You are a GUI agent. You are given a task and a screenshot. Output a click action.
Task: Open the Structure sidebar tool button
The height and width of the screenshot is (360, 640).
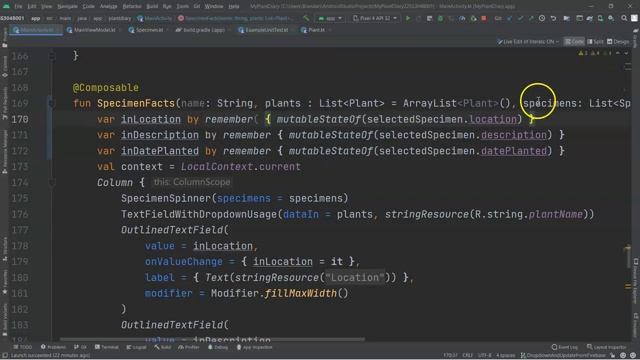click(4, 249)
